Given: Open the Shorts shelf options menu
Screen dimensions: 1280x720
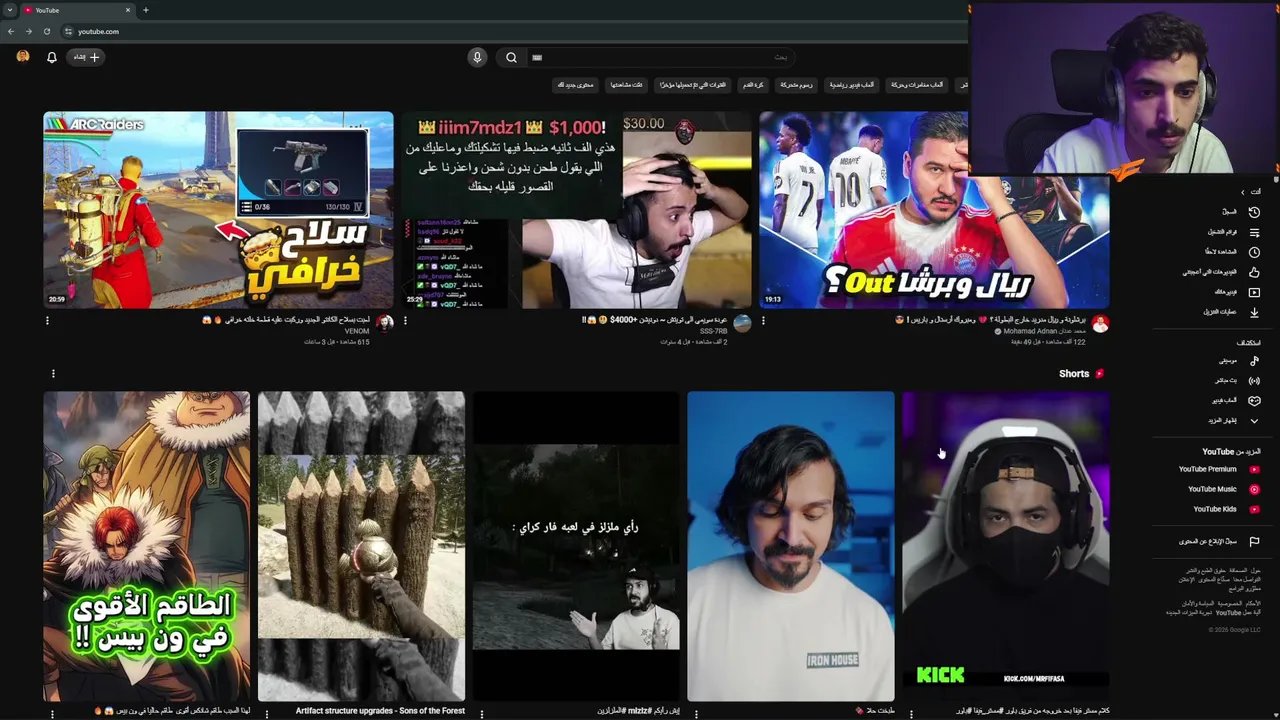Looking at the screenshot, I should click(53, 374).
